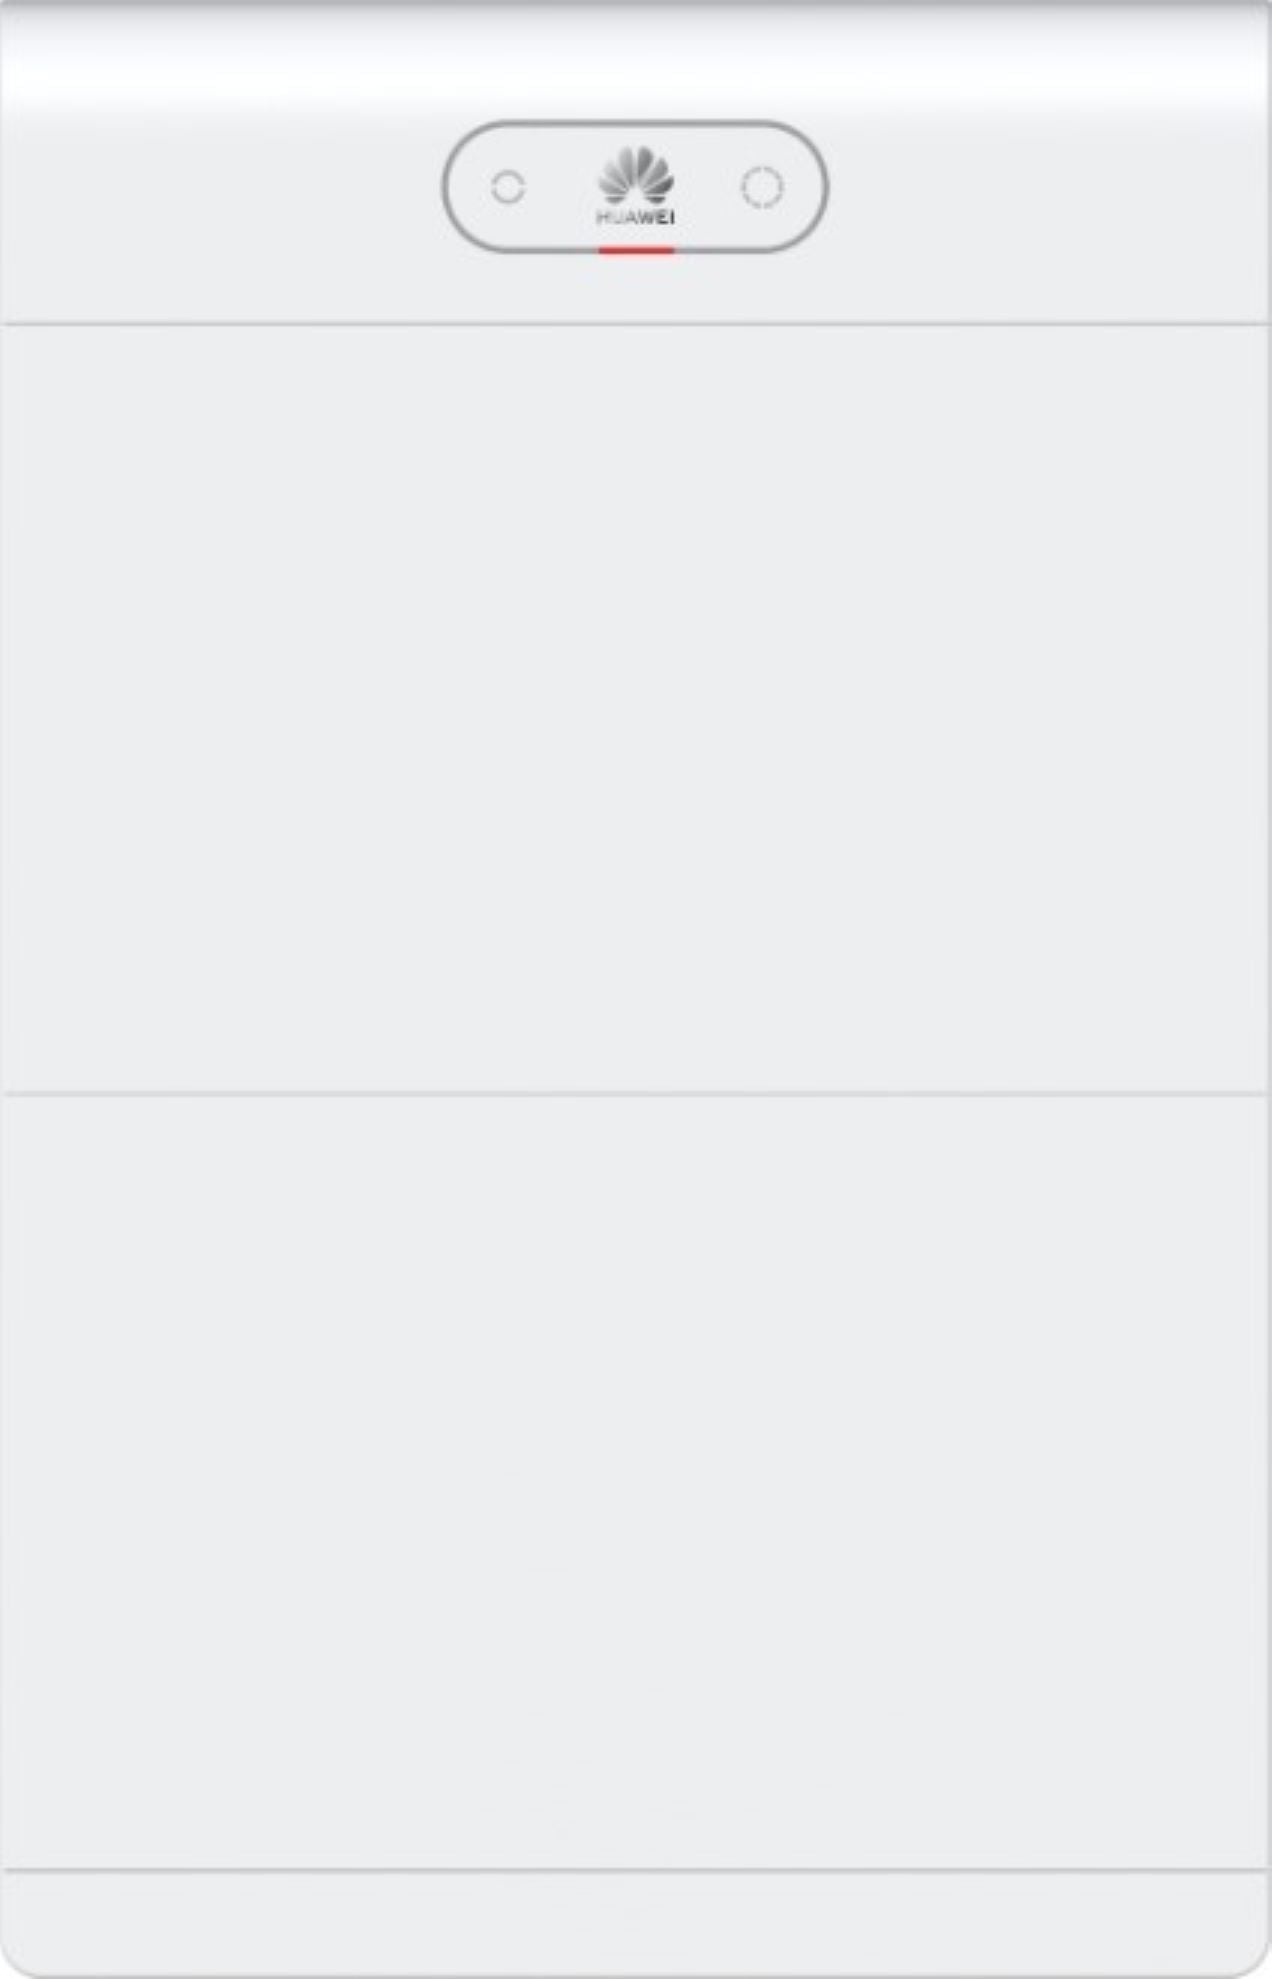Viewport: 1272px width, 1979px height.
Task: Click the blank panel space between logo and ring indicator
Action: pos(708,187)
